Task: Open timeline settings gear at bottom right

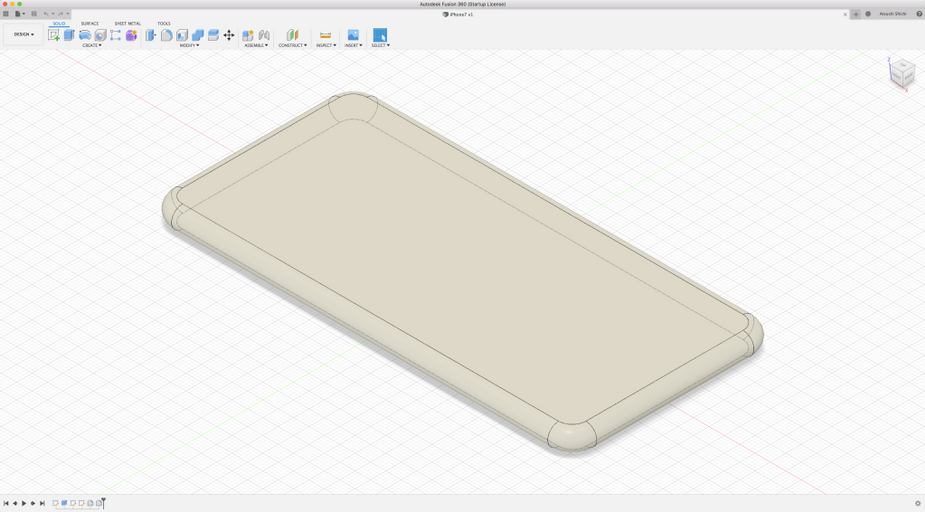Action: point(917,503)
